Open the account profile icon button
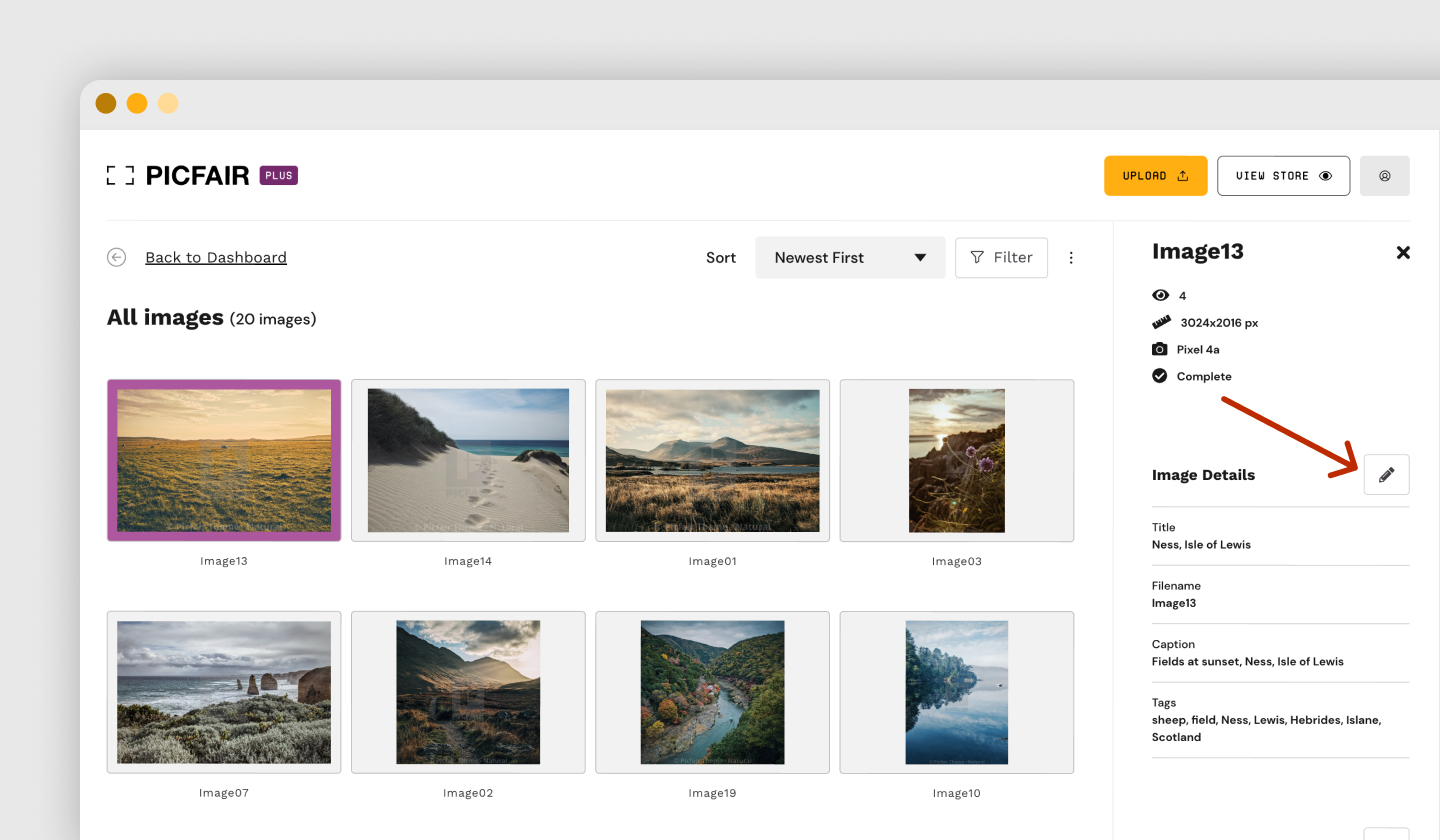 (x=1385, y=176)
